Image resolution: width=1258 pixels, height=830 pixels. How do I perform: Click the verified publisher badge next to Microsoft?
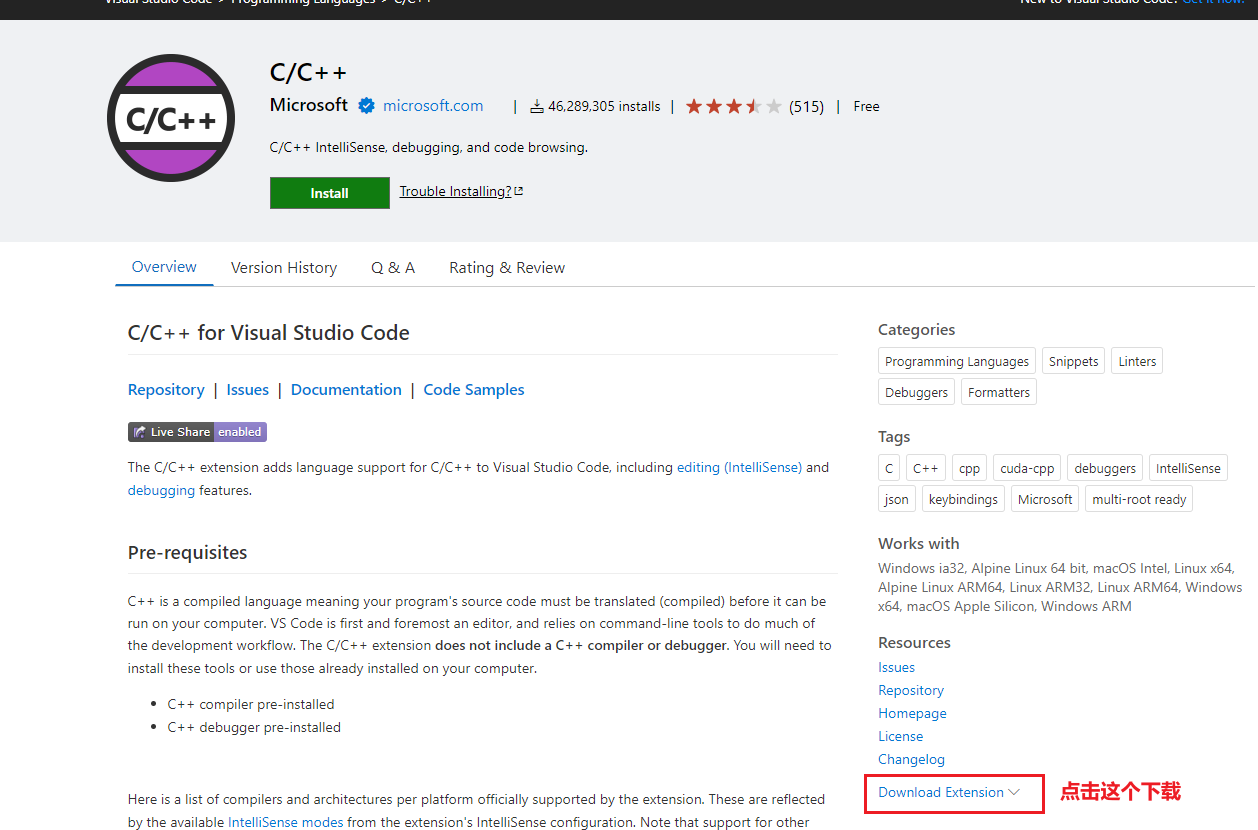[367, 106]
